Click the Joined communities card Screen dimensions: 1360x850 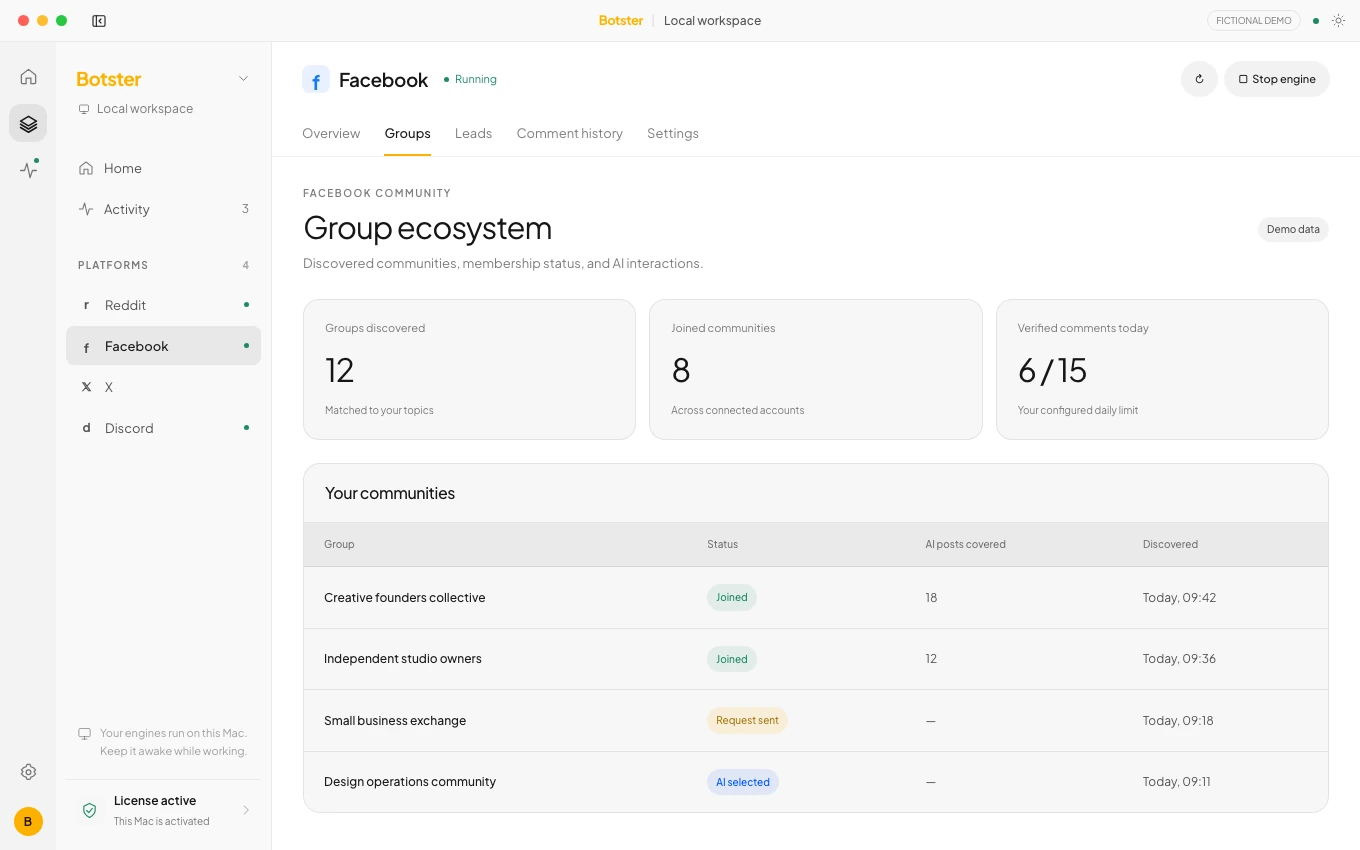[816, 369]
